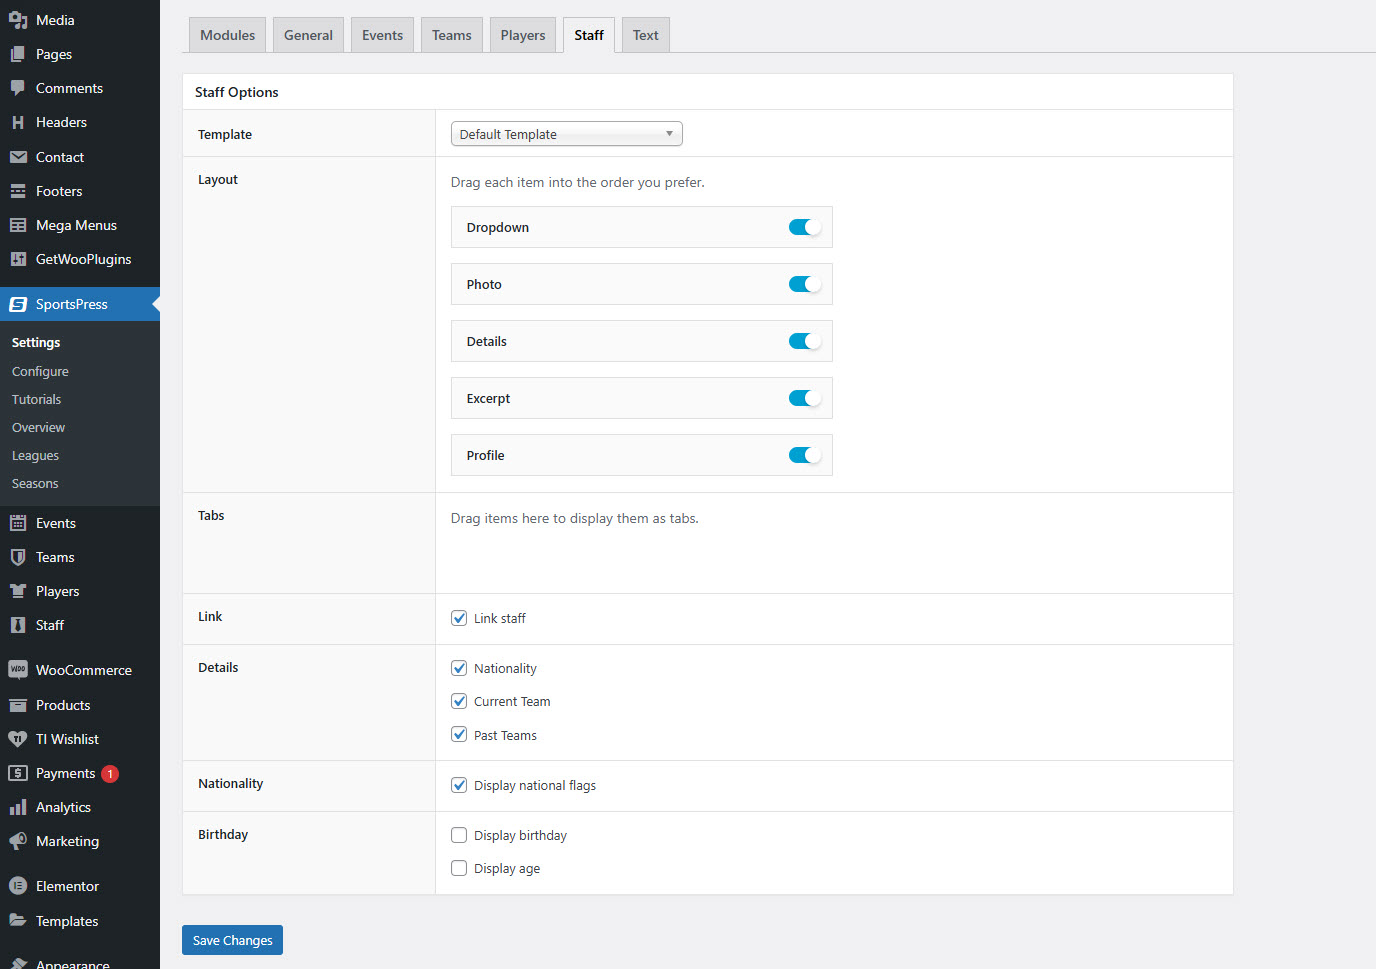This screenshot has height=969, width=1376.
Task: Switch to the Modules tab
Action: tap(228, 35)
